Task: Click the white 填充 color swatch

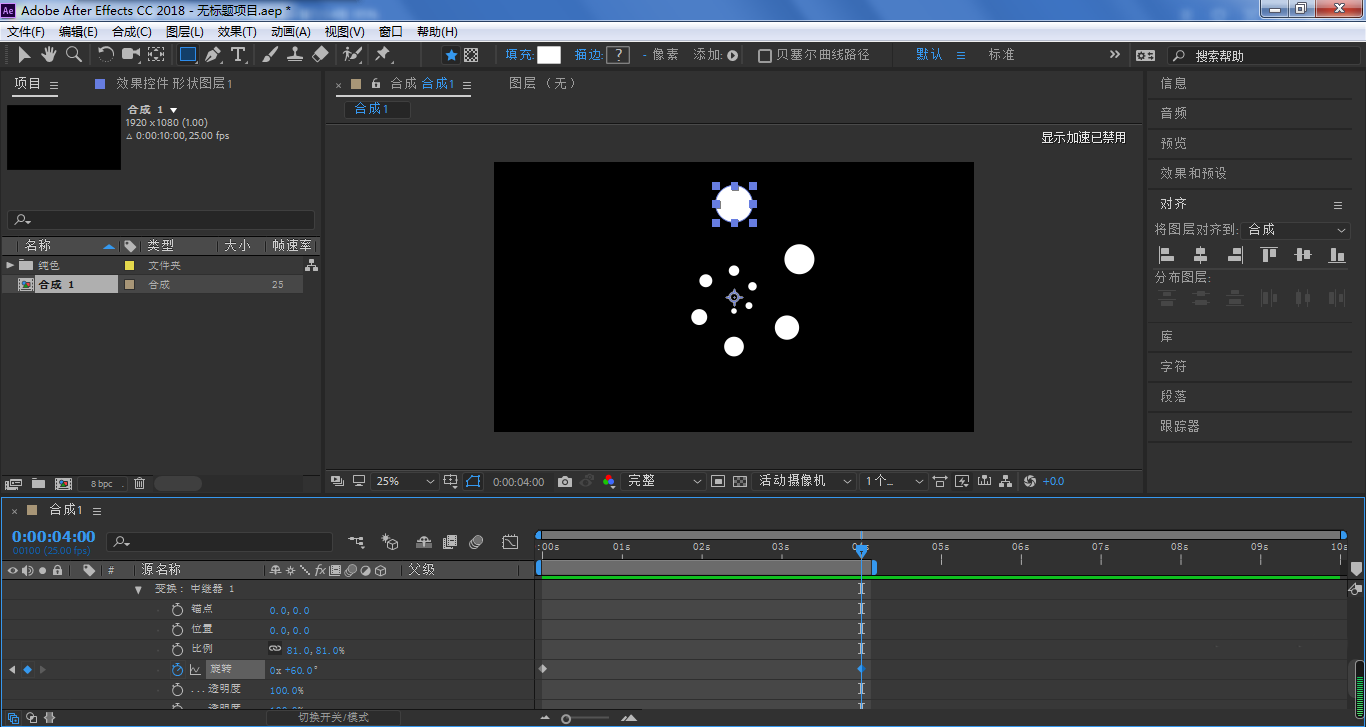Action: 549,55
